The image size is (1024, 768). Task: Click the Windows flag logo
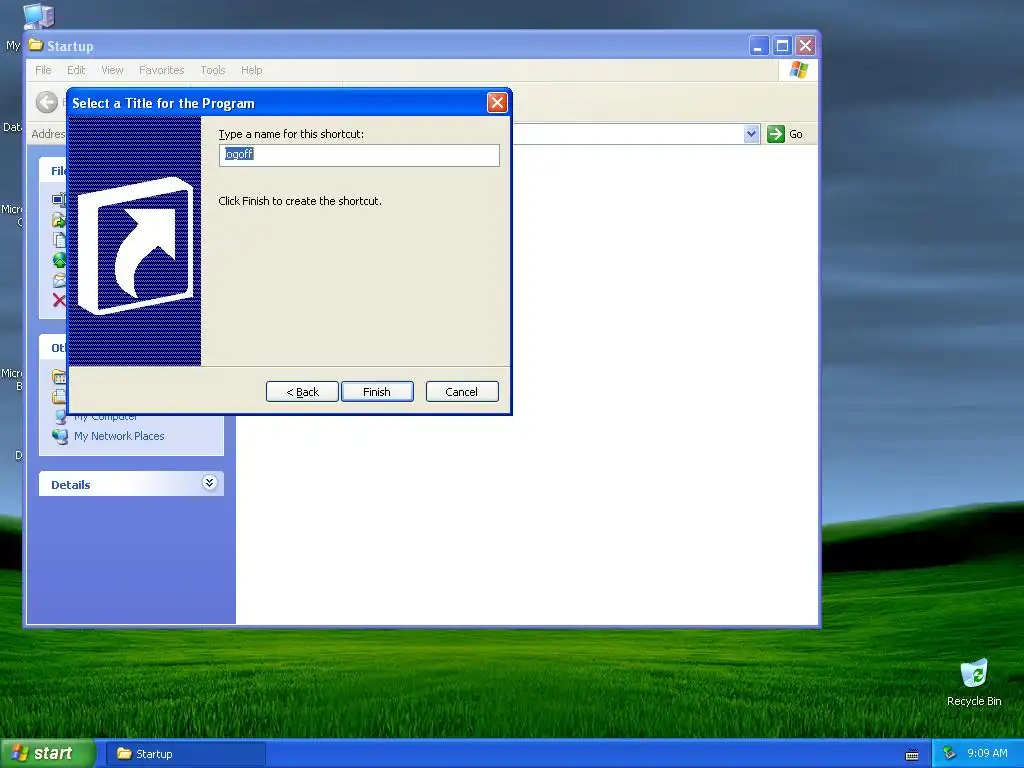[798, 70]
